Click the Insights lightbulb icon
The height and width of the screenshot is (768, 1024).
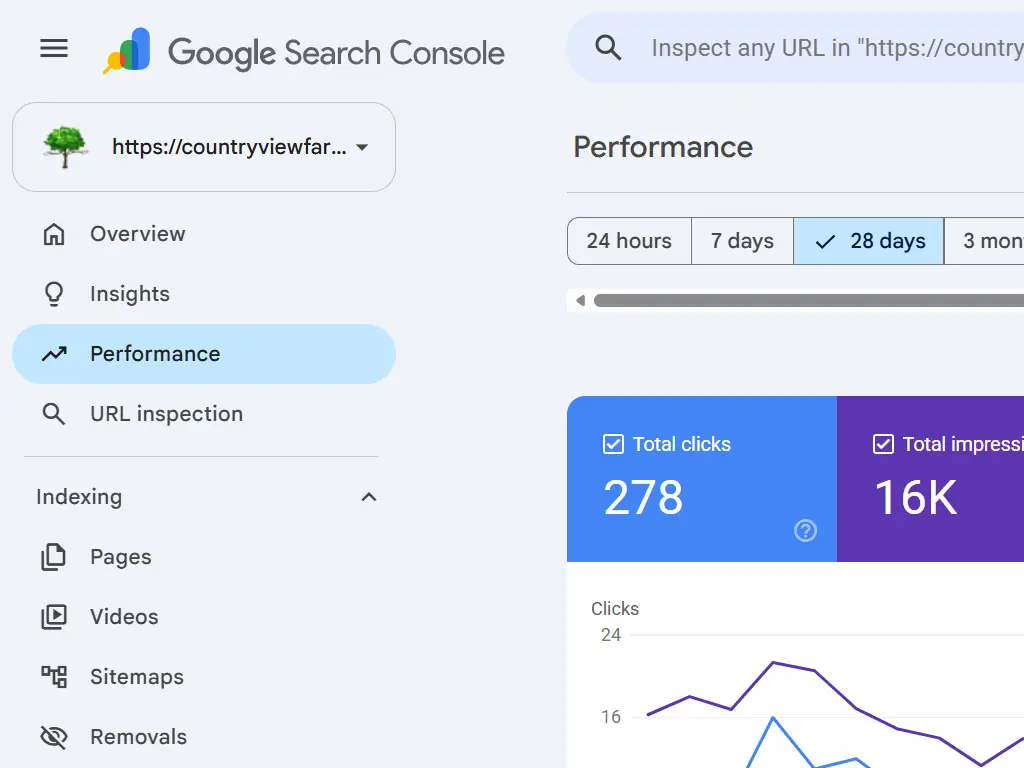pos(54,294)
